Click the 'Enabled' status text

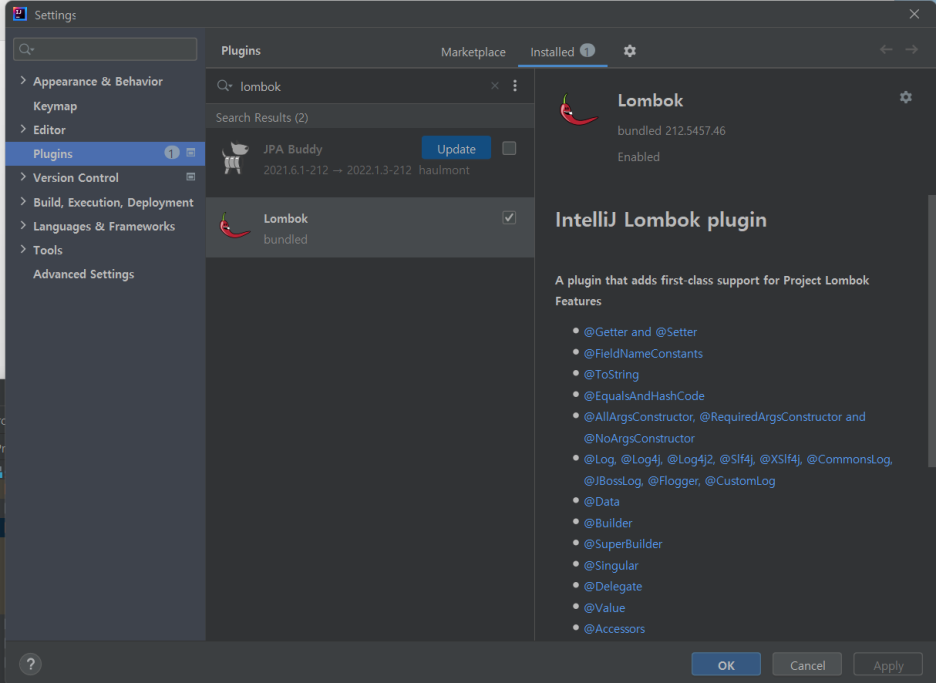(638, 157)
